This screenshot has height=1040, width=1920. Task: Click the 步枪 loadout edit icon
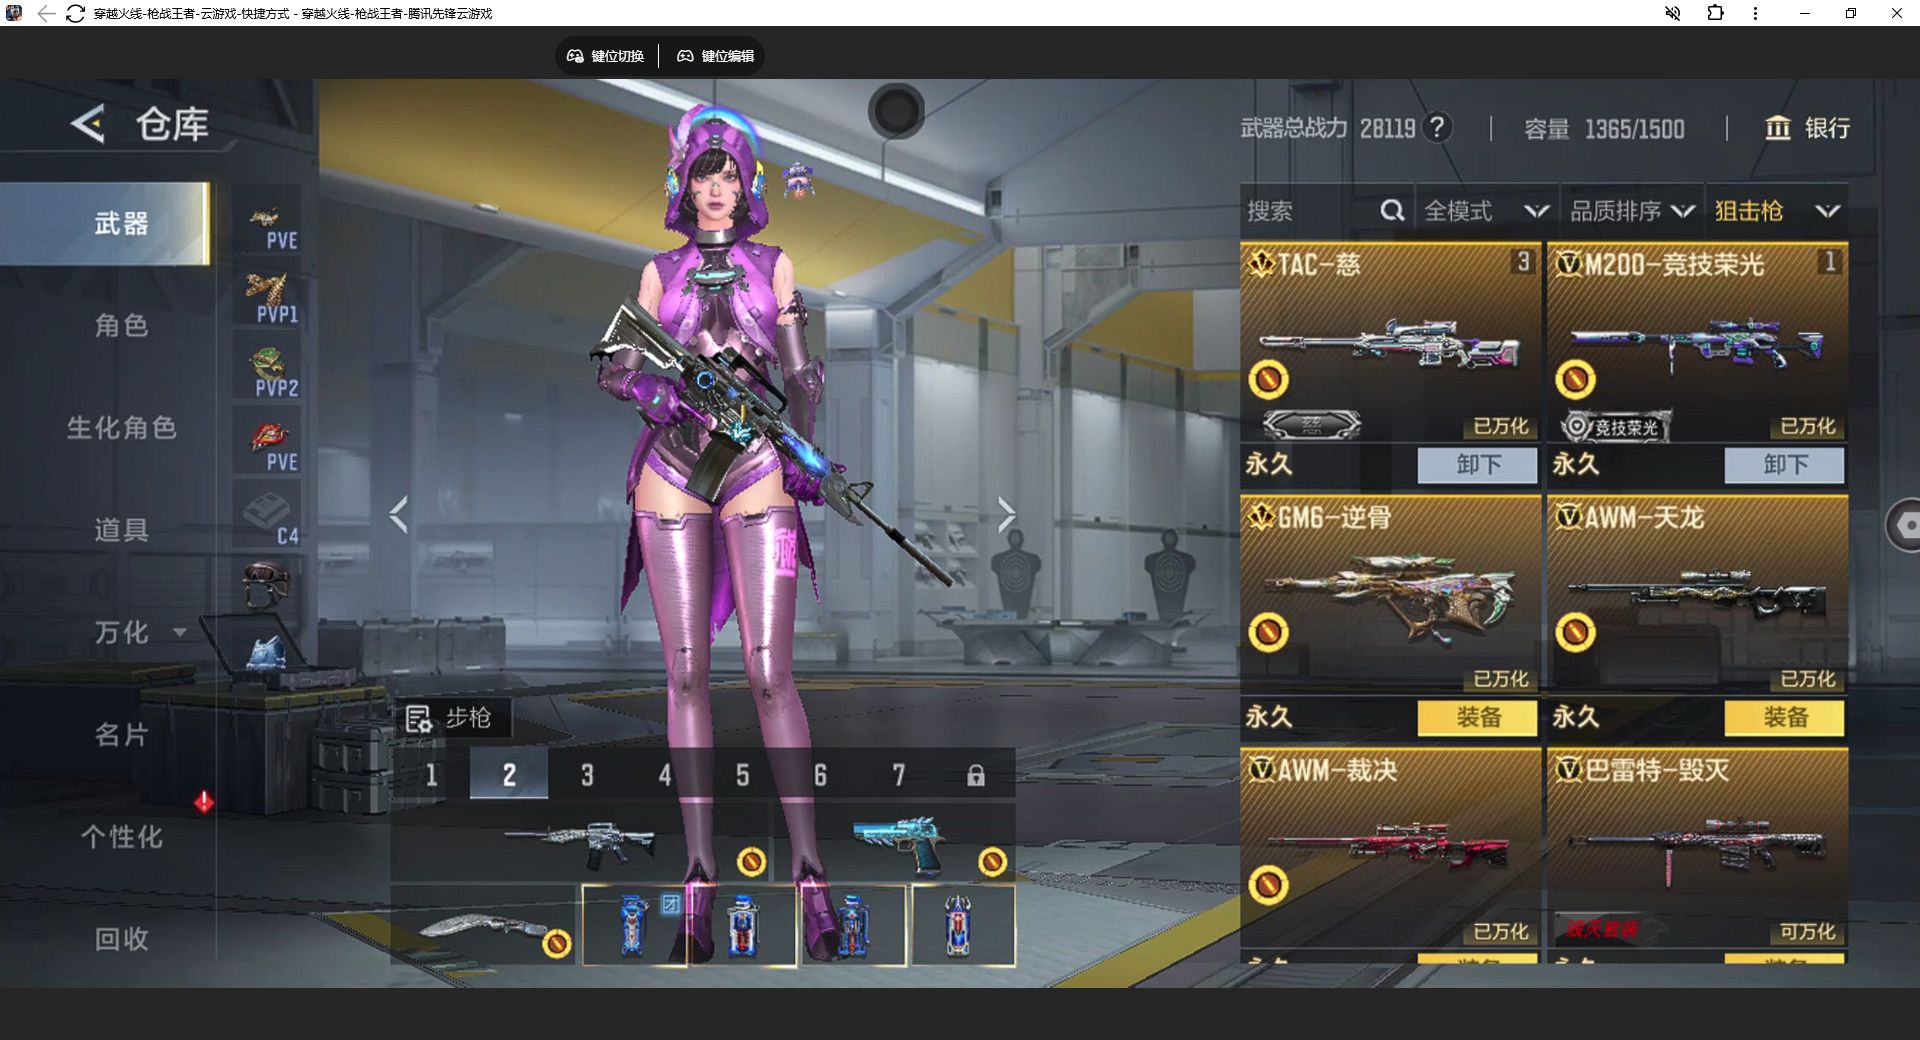[x=418, y=718]
